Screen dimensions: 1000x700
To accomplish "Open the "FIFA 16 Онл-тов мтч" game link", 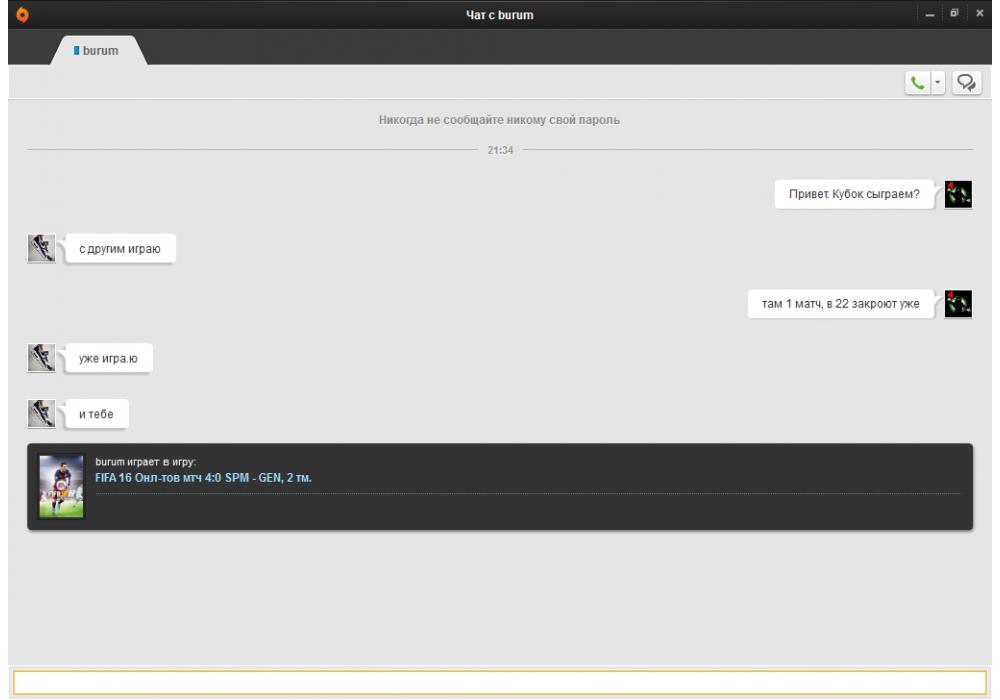I will pyautogui.click(x=203, y=478).
